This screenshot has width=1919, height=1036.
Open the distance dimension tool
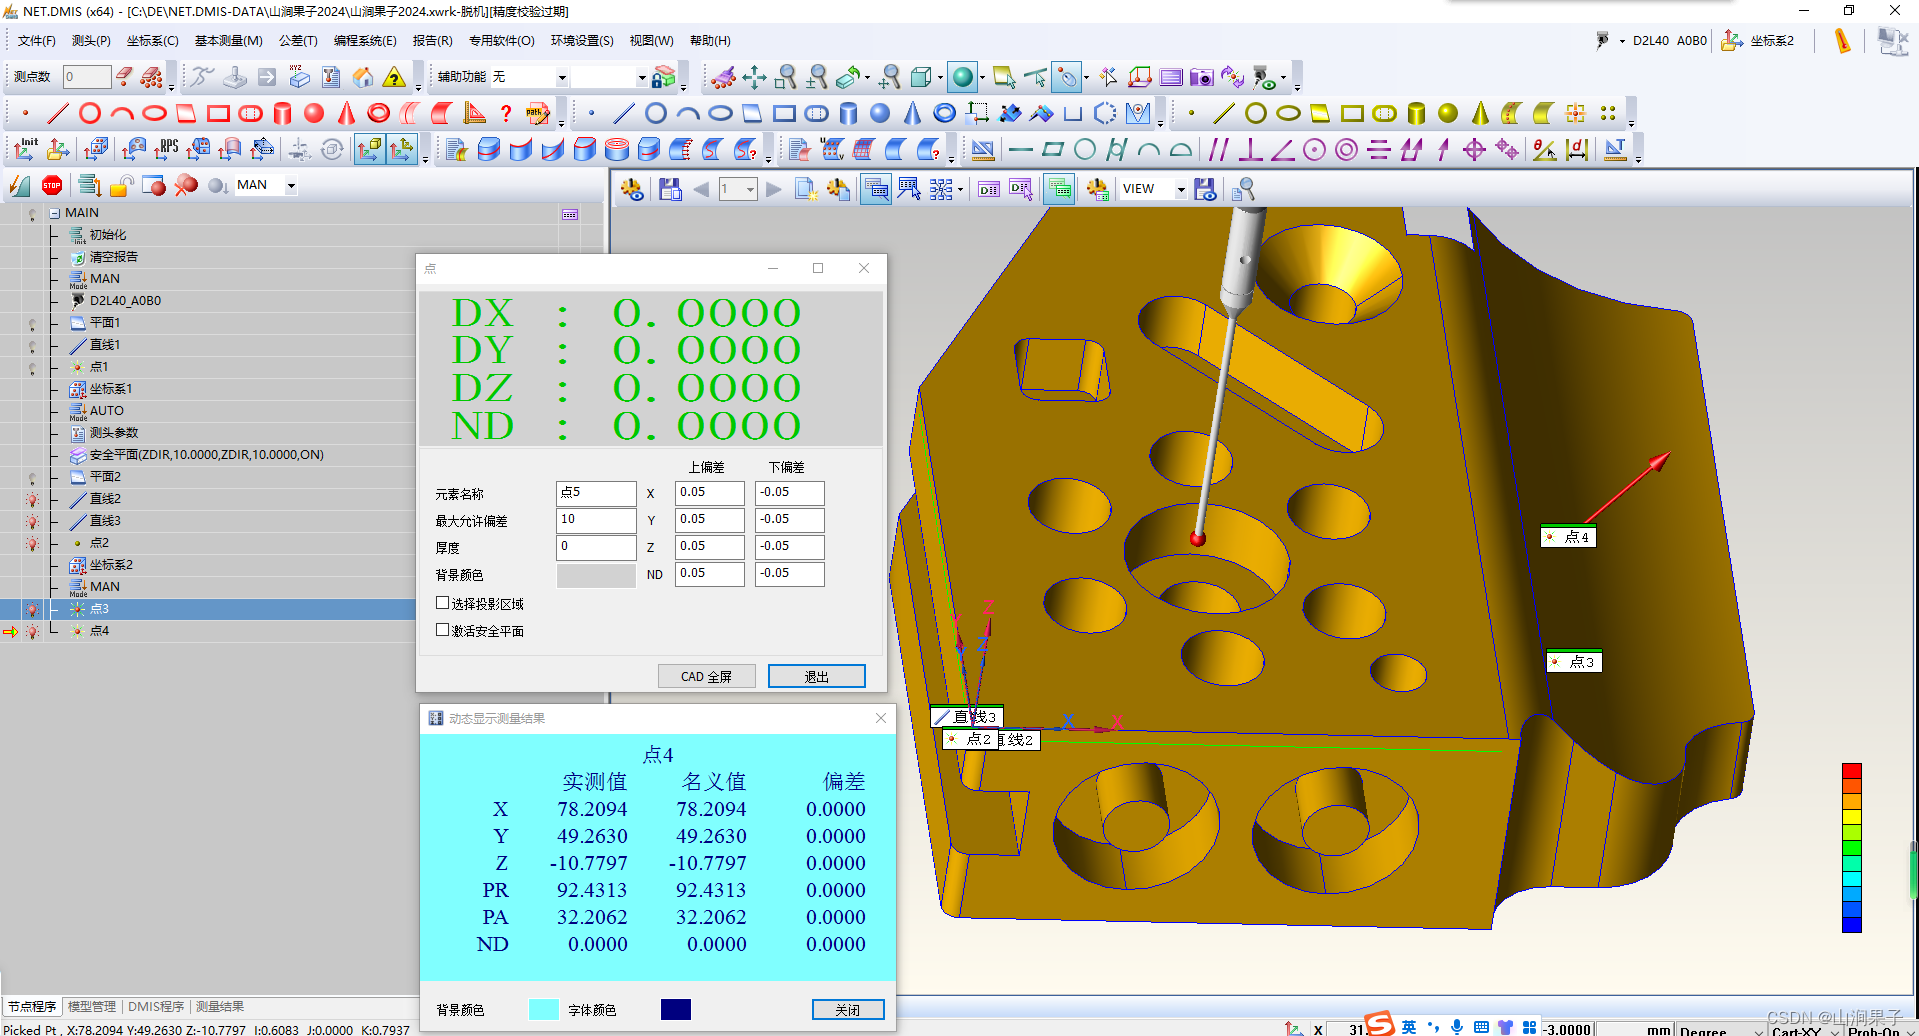coord(1578,149)
